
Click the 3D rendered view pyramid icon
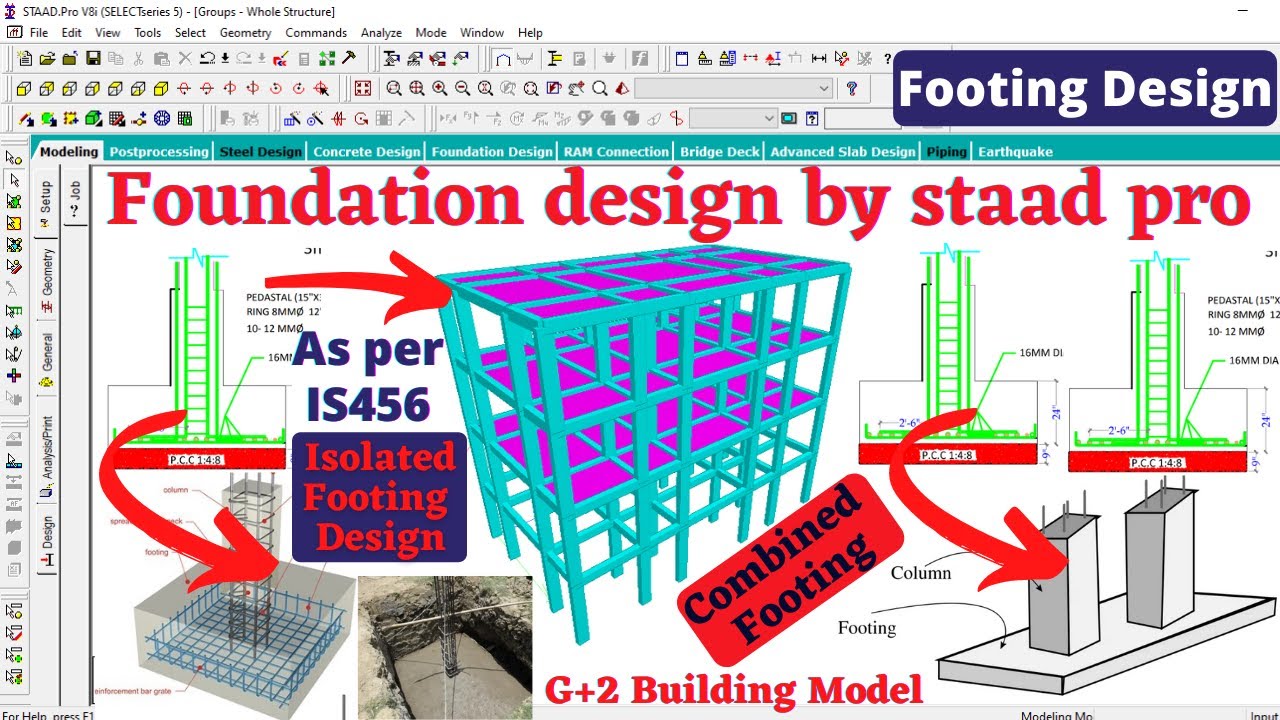coord(622,88)
